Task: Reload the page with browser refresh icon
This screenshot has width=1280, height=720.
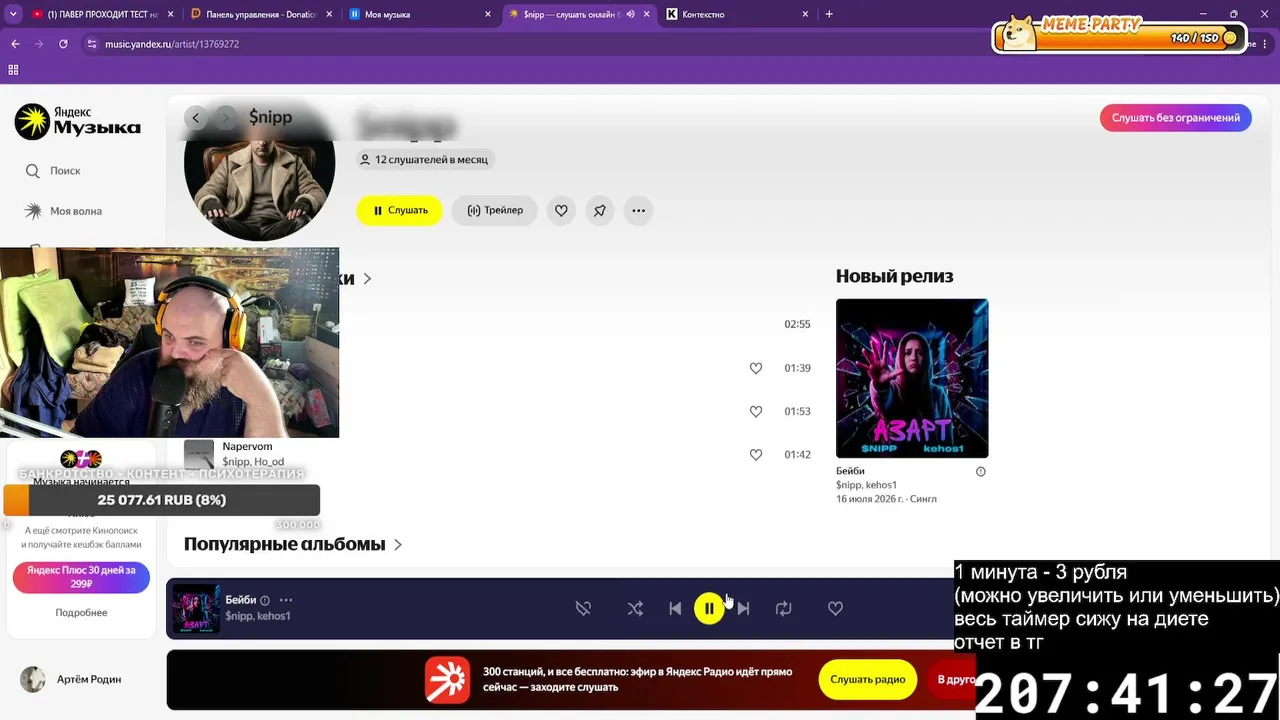Action: (63, 44)
